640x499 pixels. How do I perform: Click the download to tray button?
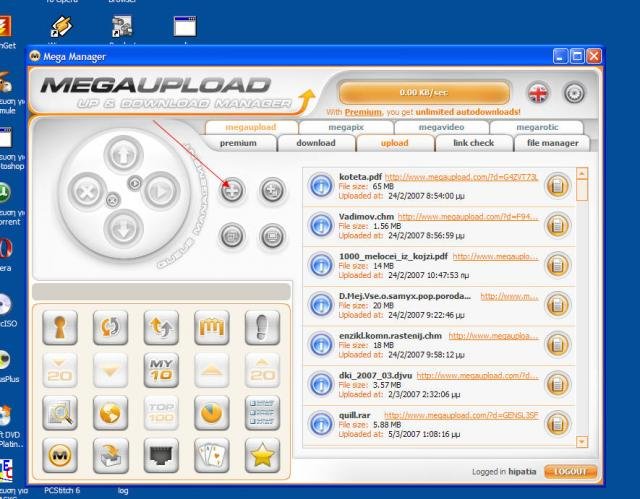point(111,455)
